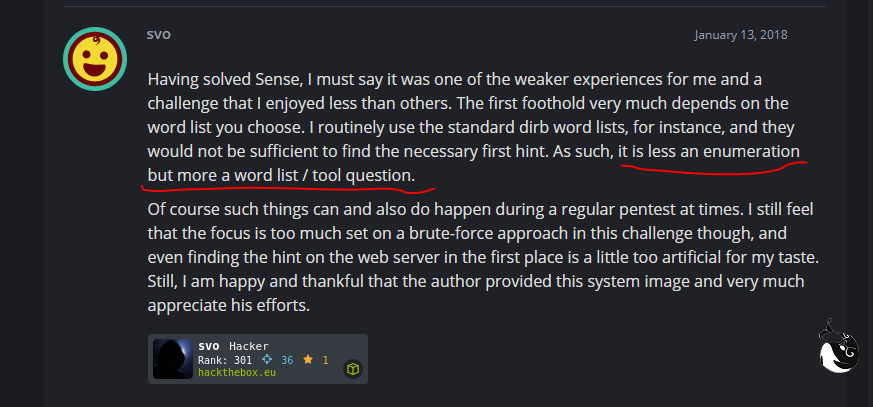The height and width of the screenshot is (407, 873).
Task: Click the hooded hacker image in badge
Action: pyautogui.click(x=173, y=359)
